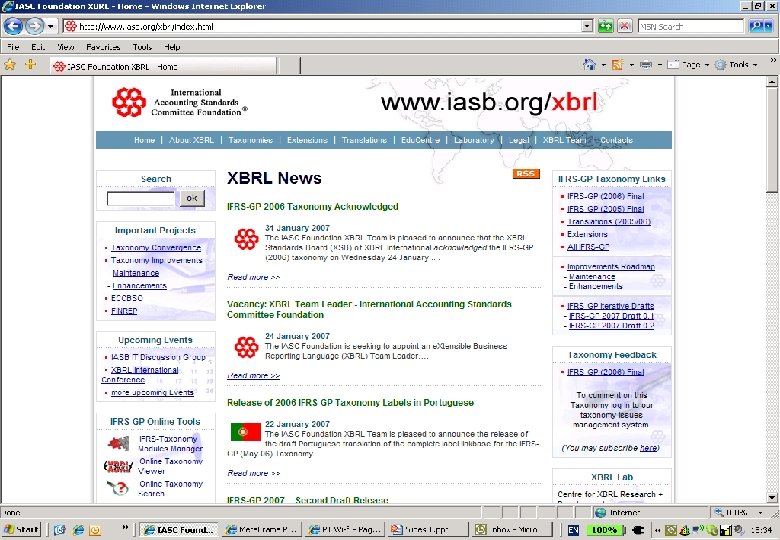The image size is (780, 540).
Task: Open IFRS-GP (2006) Final under Taxonomy Links
Action: (605, 196)
